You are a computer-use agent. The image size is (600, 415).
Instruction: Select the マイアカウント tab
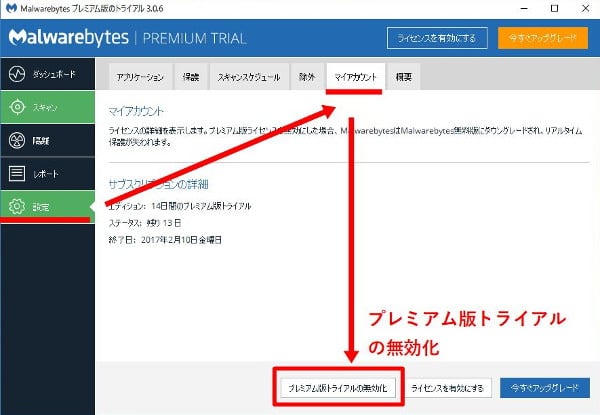tap(357, 77)
